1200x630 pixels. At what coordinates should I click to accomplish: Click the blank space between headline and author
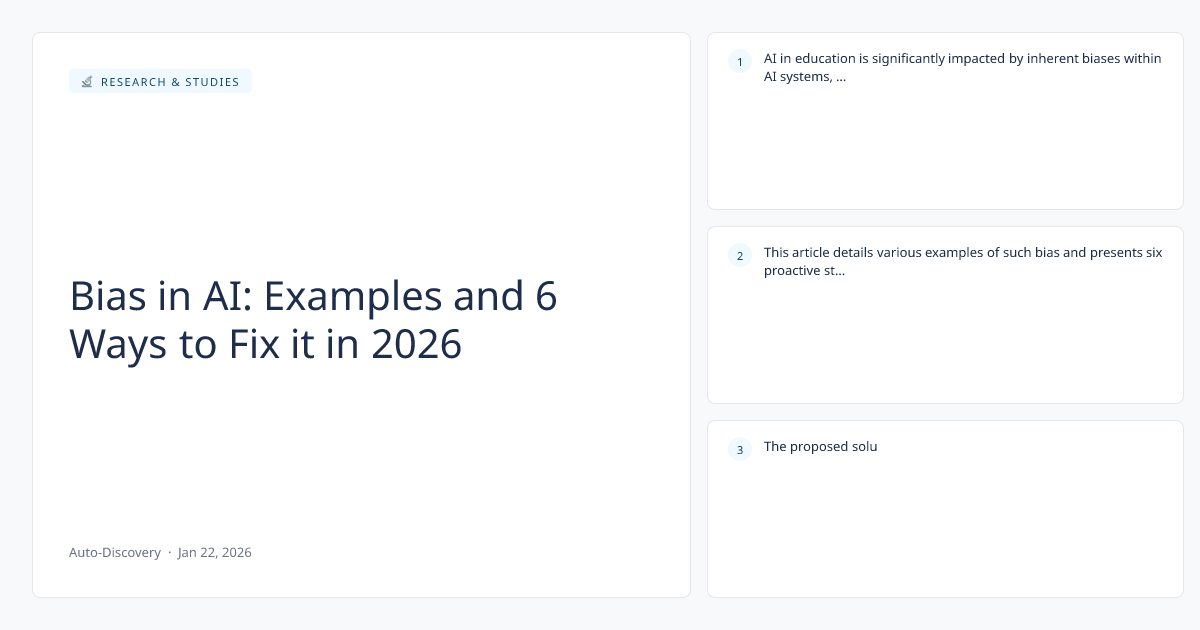360,450
